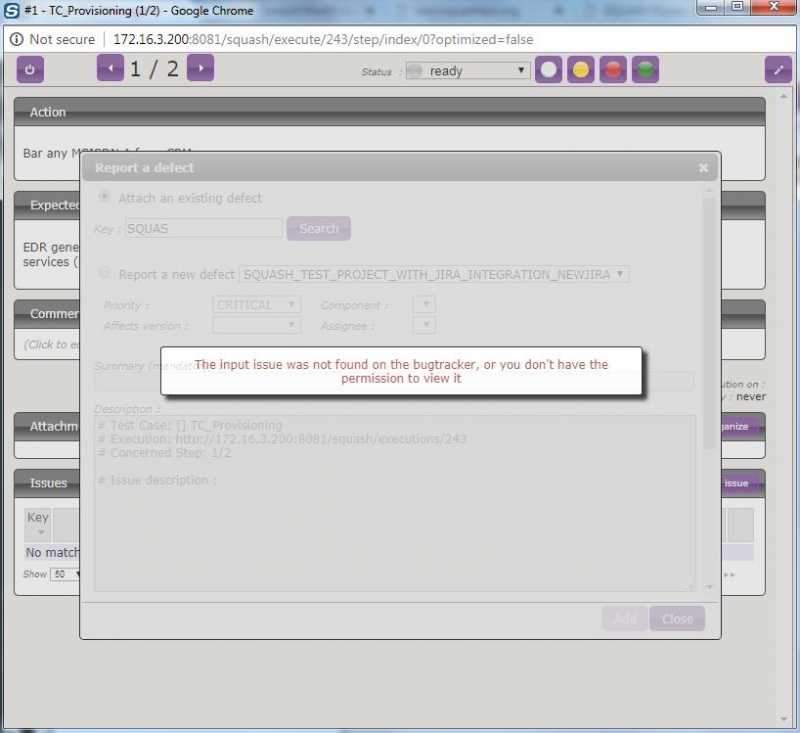The width and height of the screenshot is (800, 733).
Task: Click the Close button in dialog
Action: click(677, 619)
